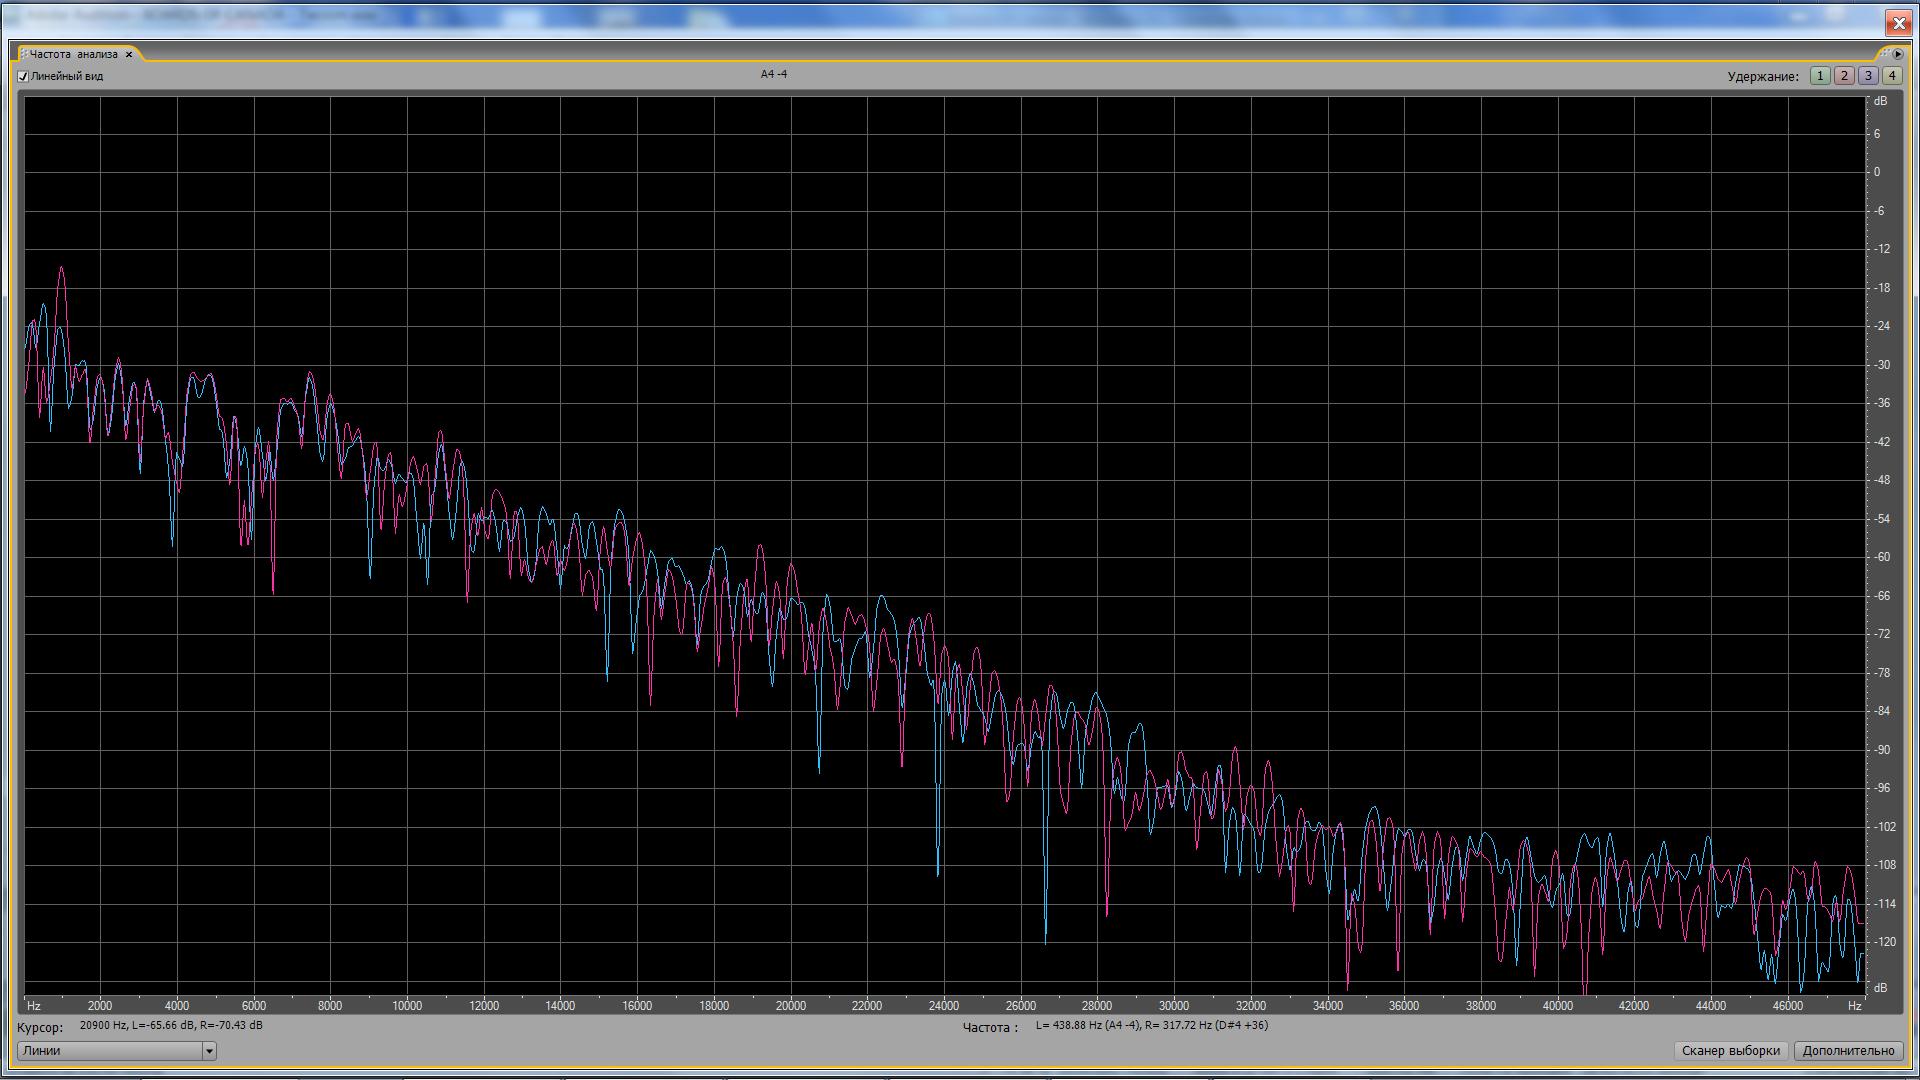The height and width of the screenshot is (1080, 1920).
Task: Open panel options menu arrow icon
Action: (x=1898, y=54)
